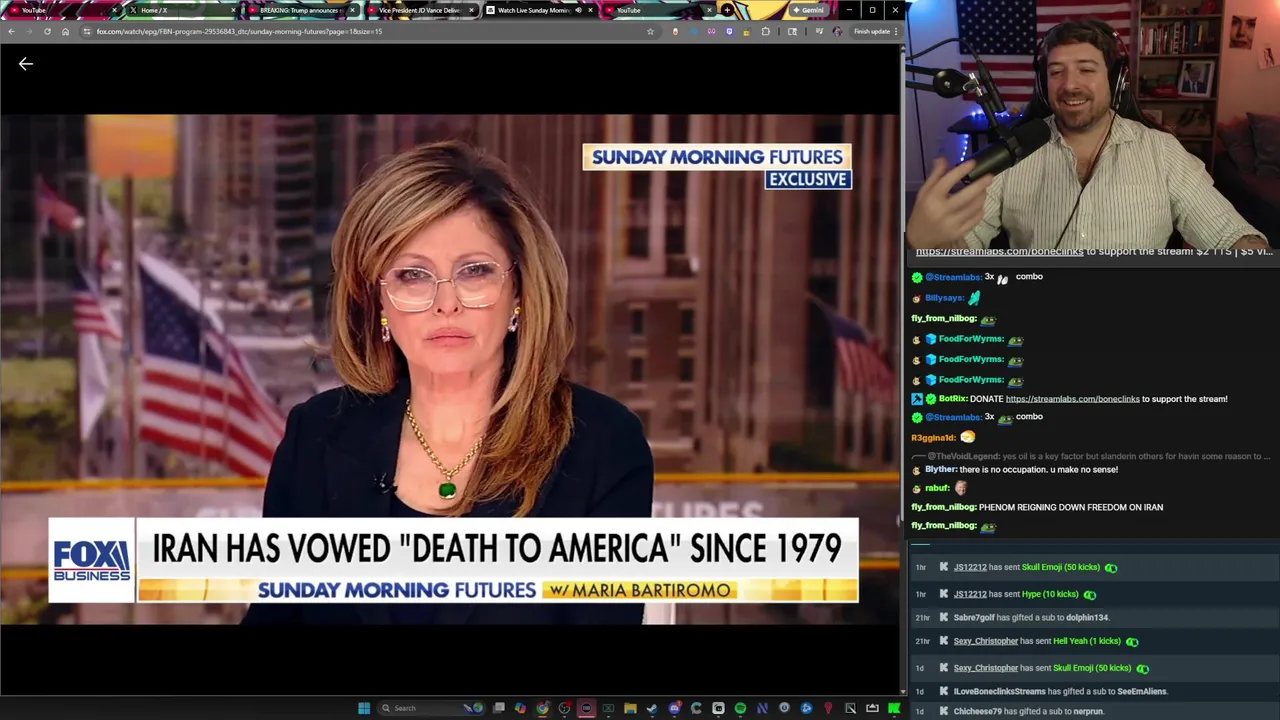This screenshot has width=1280, height=720.
Task: Click the BotRix chat username
Action: (952, 399)
